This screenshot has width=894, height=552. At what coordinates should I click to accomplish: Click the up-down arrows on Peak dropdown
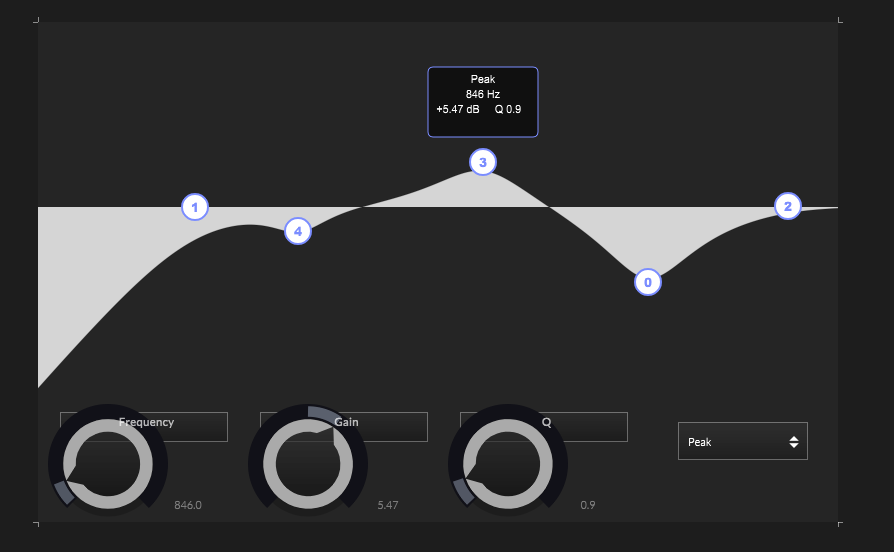click(793, 441)
